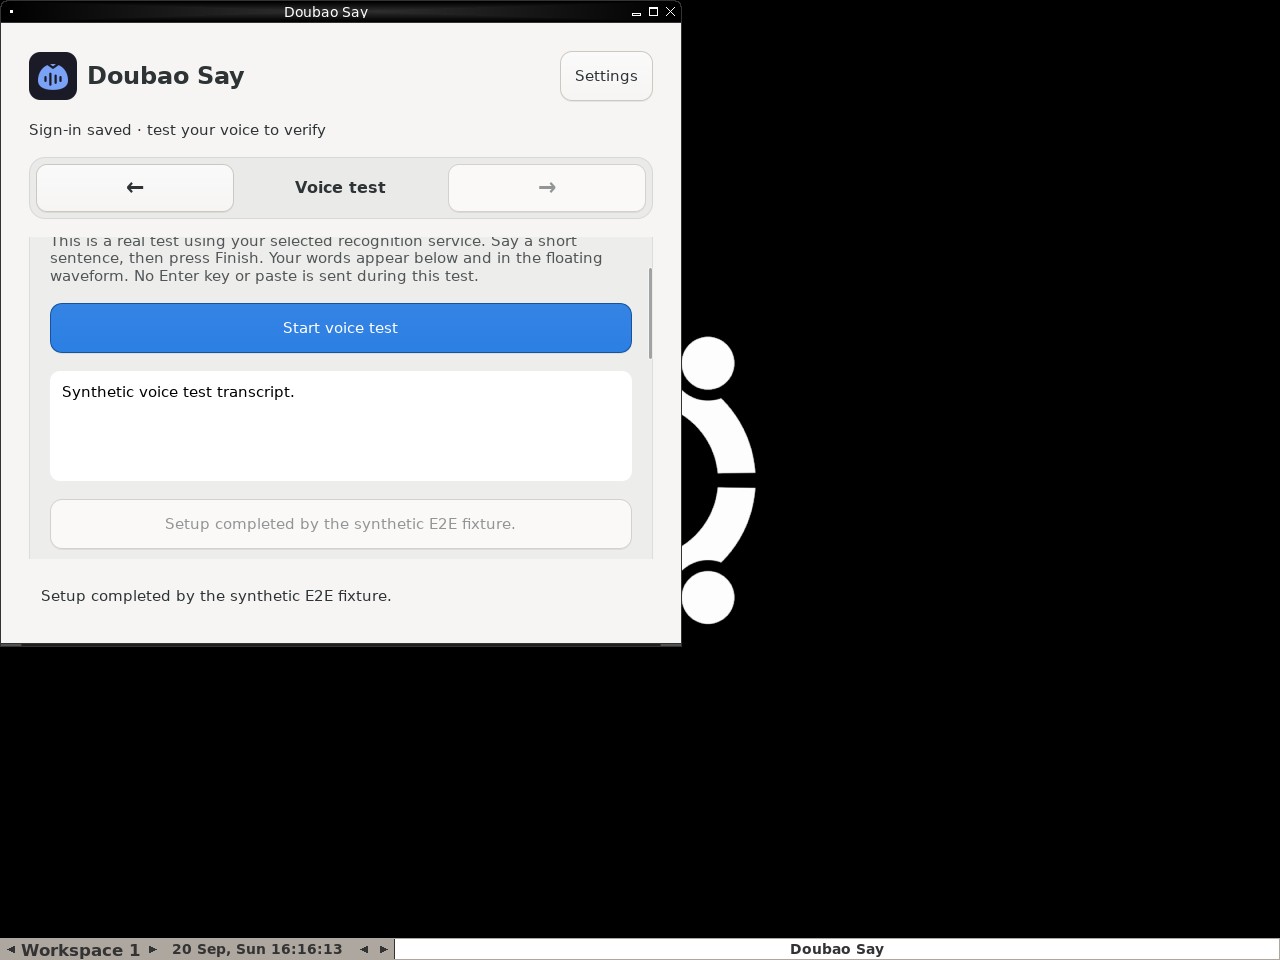Advance with the right arrow button
This screenshot has height=960, width=1280.
coord(547,188)
